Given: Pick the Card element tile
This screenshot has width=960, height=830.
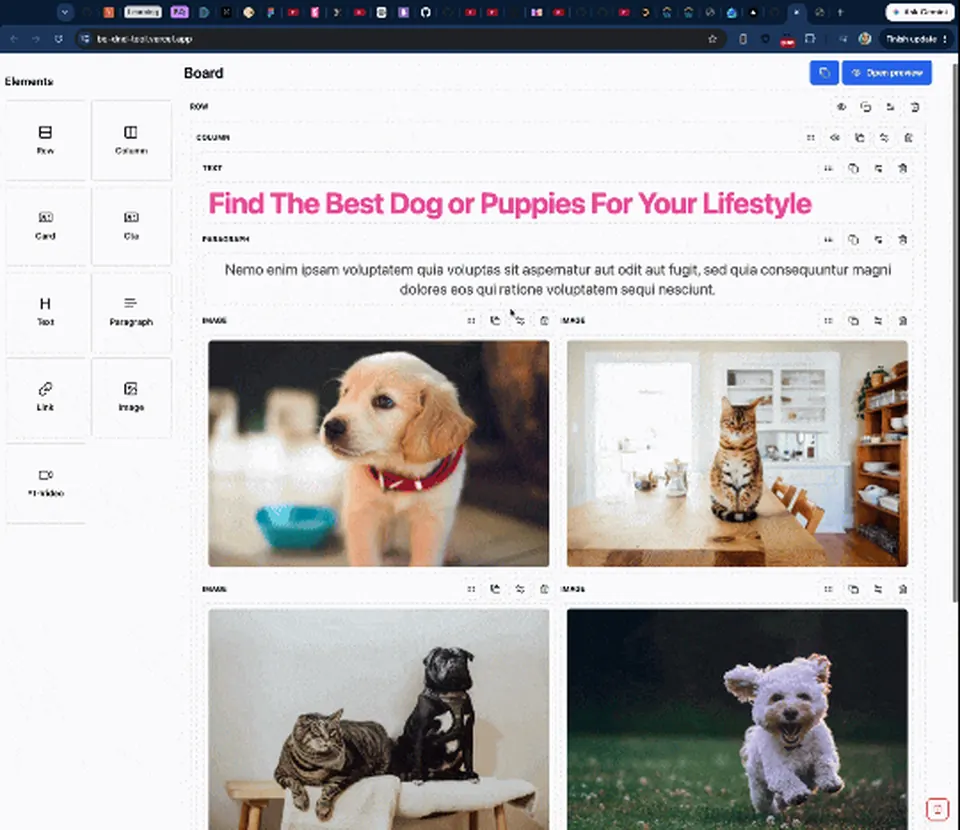Looking at the screenshot, I should (46, 226).
